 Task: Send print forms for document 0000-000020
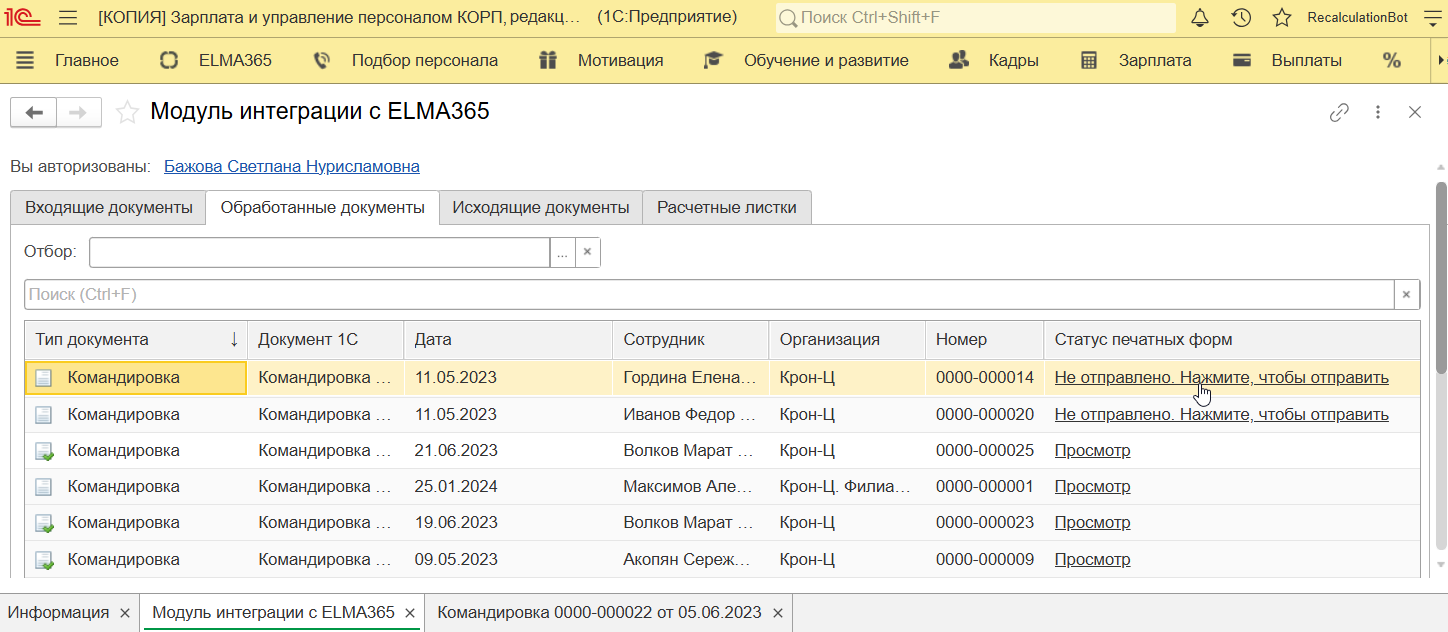[1222, 414]
